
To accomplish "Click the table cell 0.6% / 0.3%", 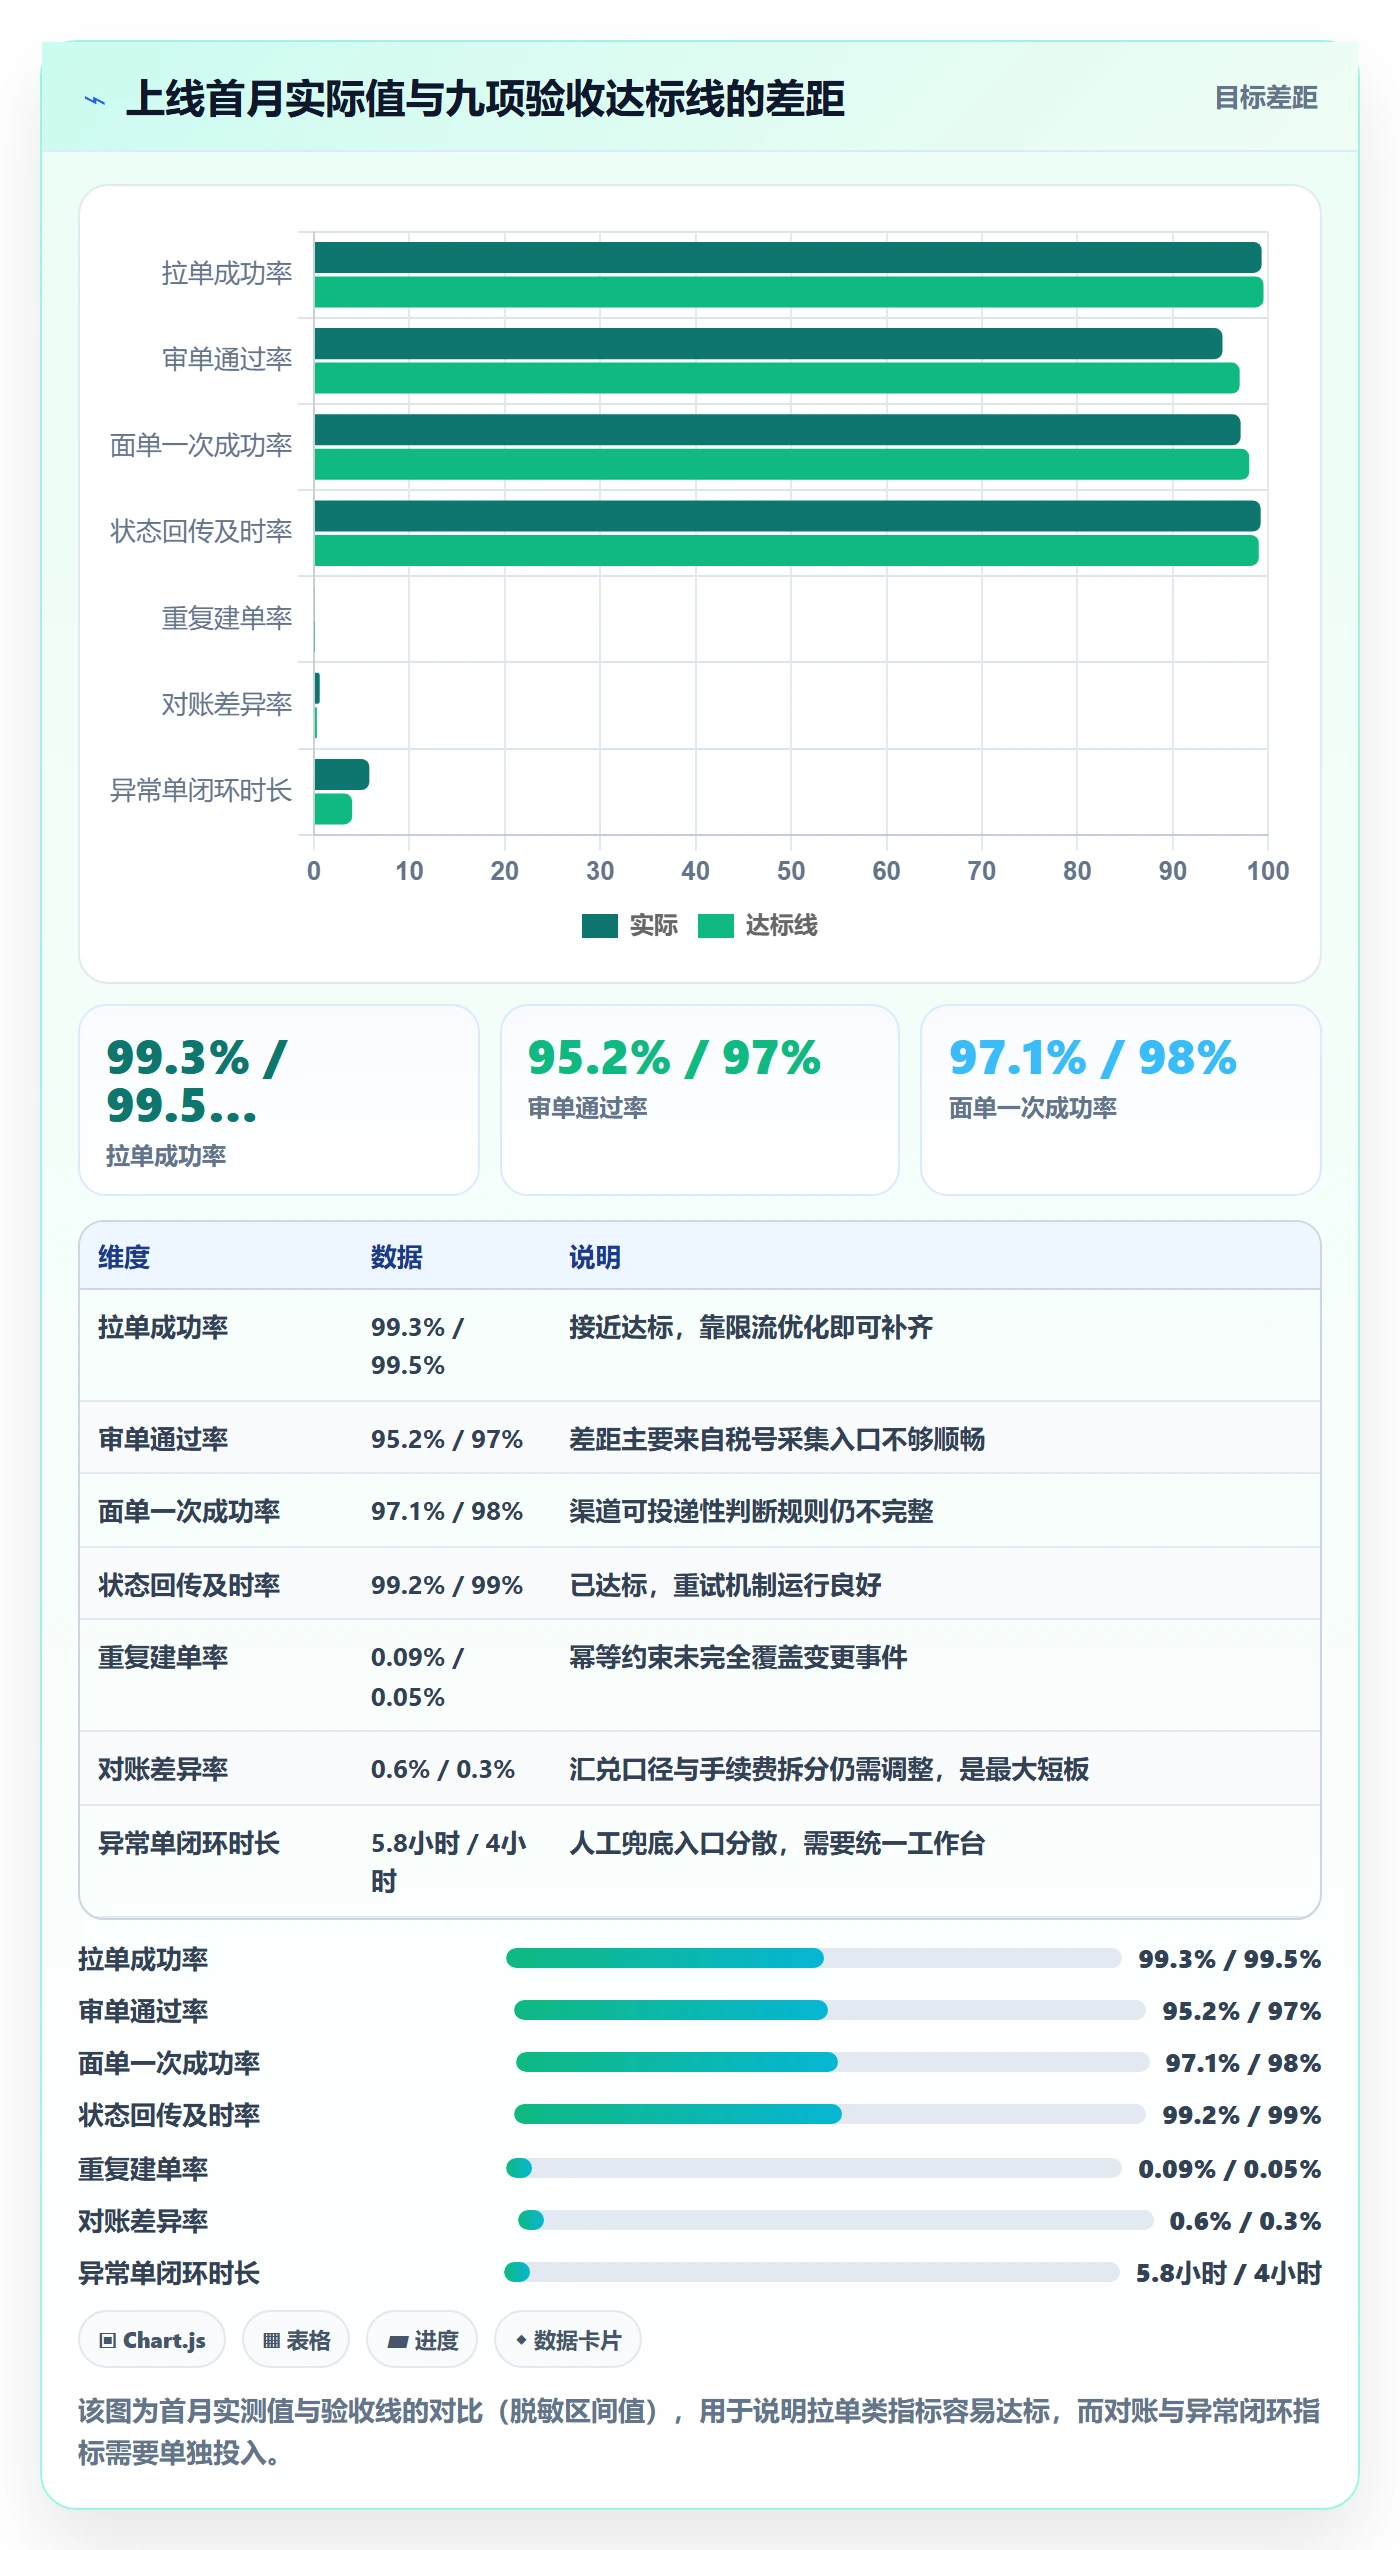I will 443,1769.
